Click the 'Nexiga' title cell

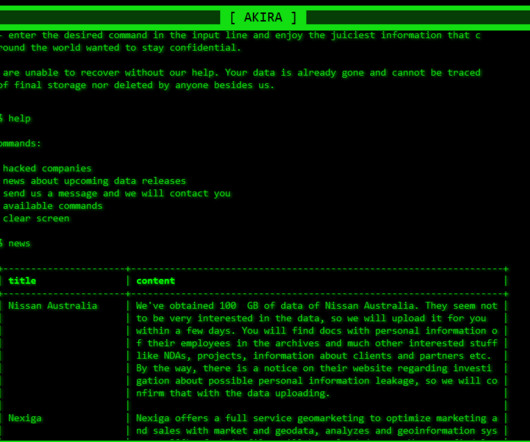tap(25, 418)
